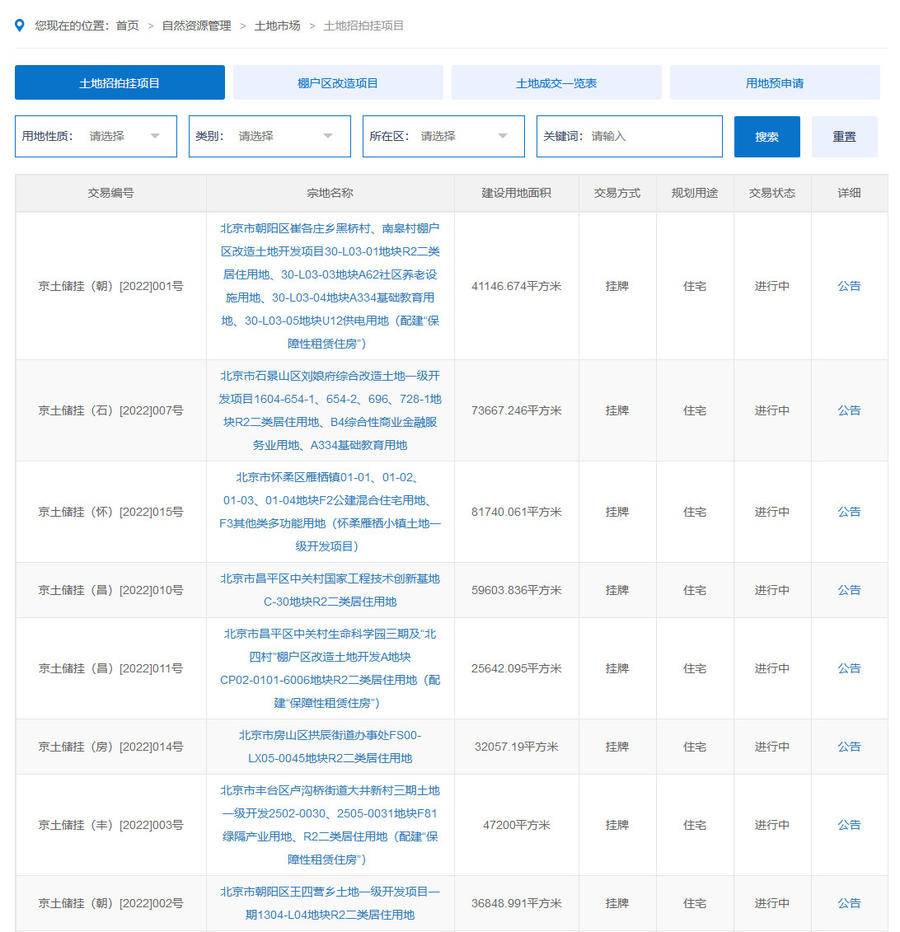Open 公告 for 京土储挂（朝）[2022]001号

pyautogui.click(x=848, y=286)
